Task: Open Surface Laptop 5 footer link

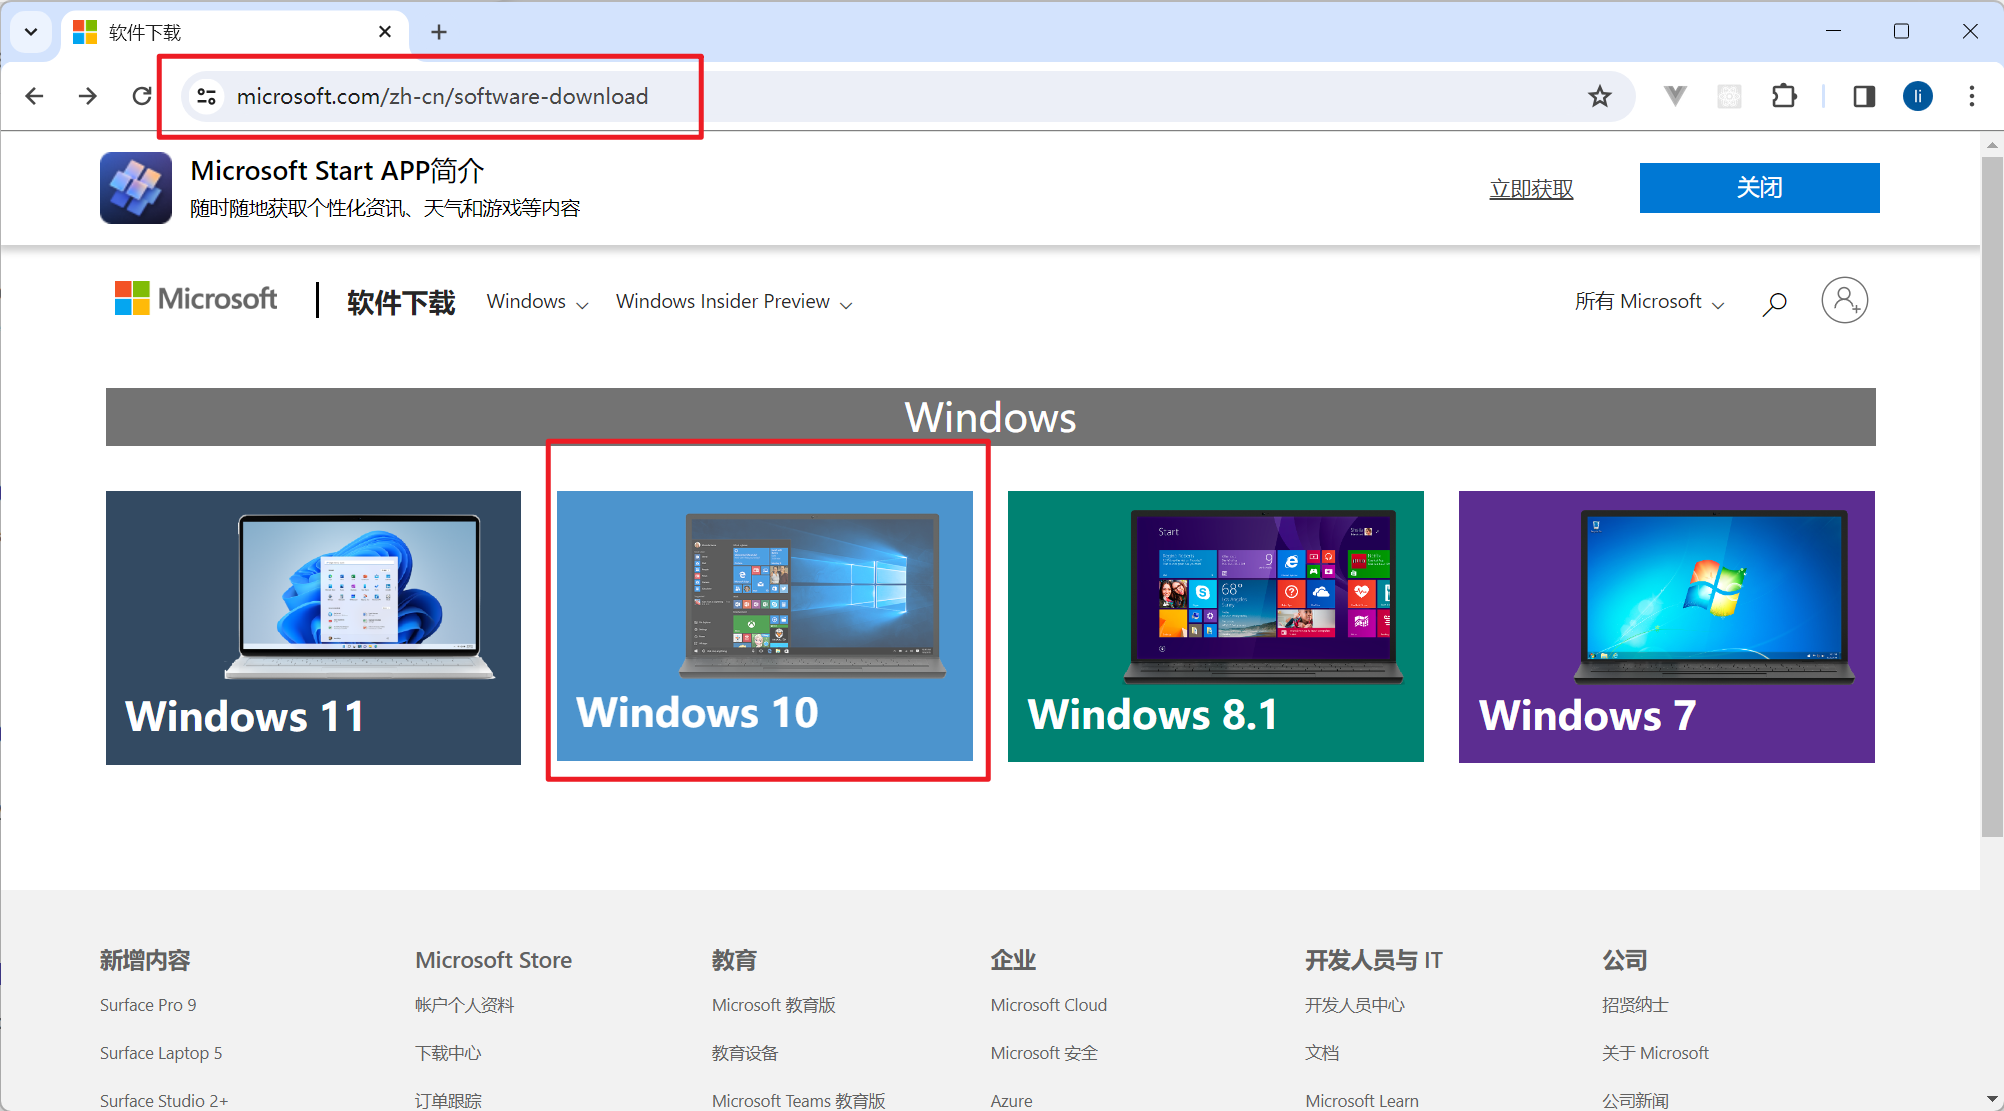Action: [x=161, y=1053]
